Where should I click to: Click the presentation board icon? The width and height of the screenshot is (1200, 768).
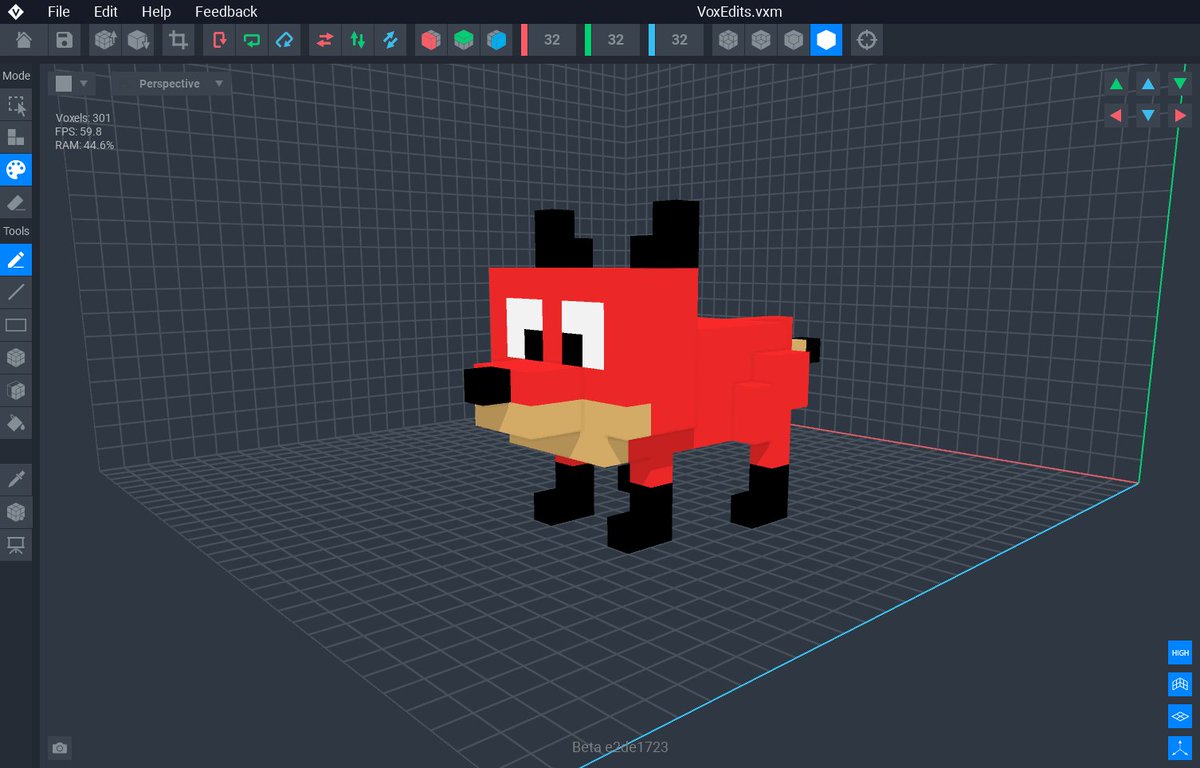point(16,545)
